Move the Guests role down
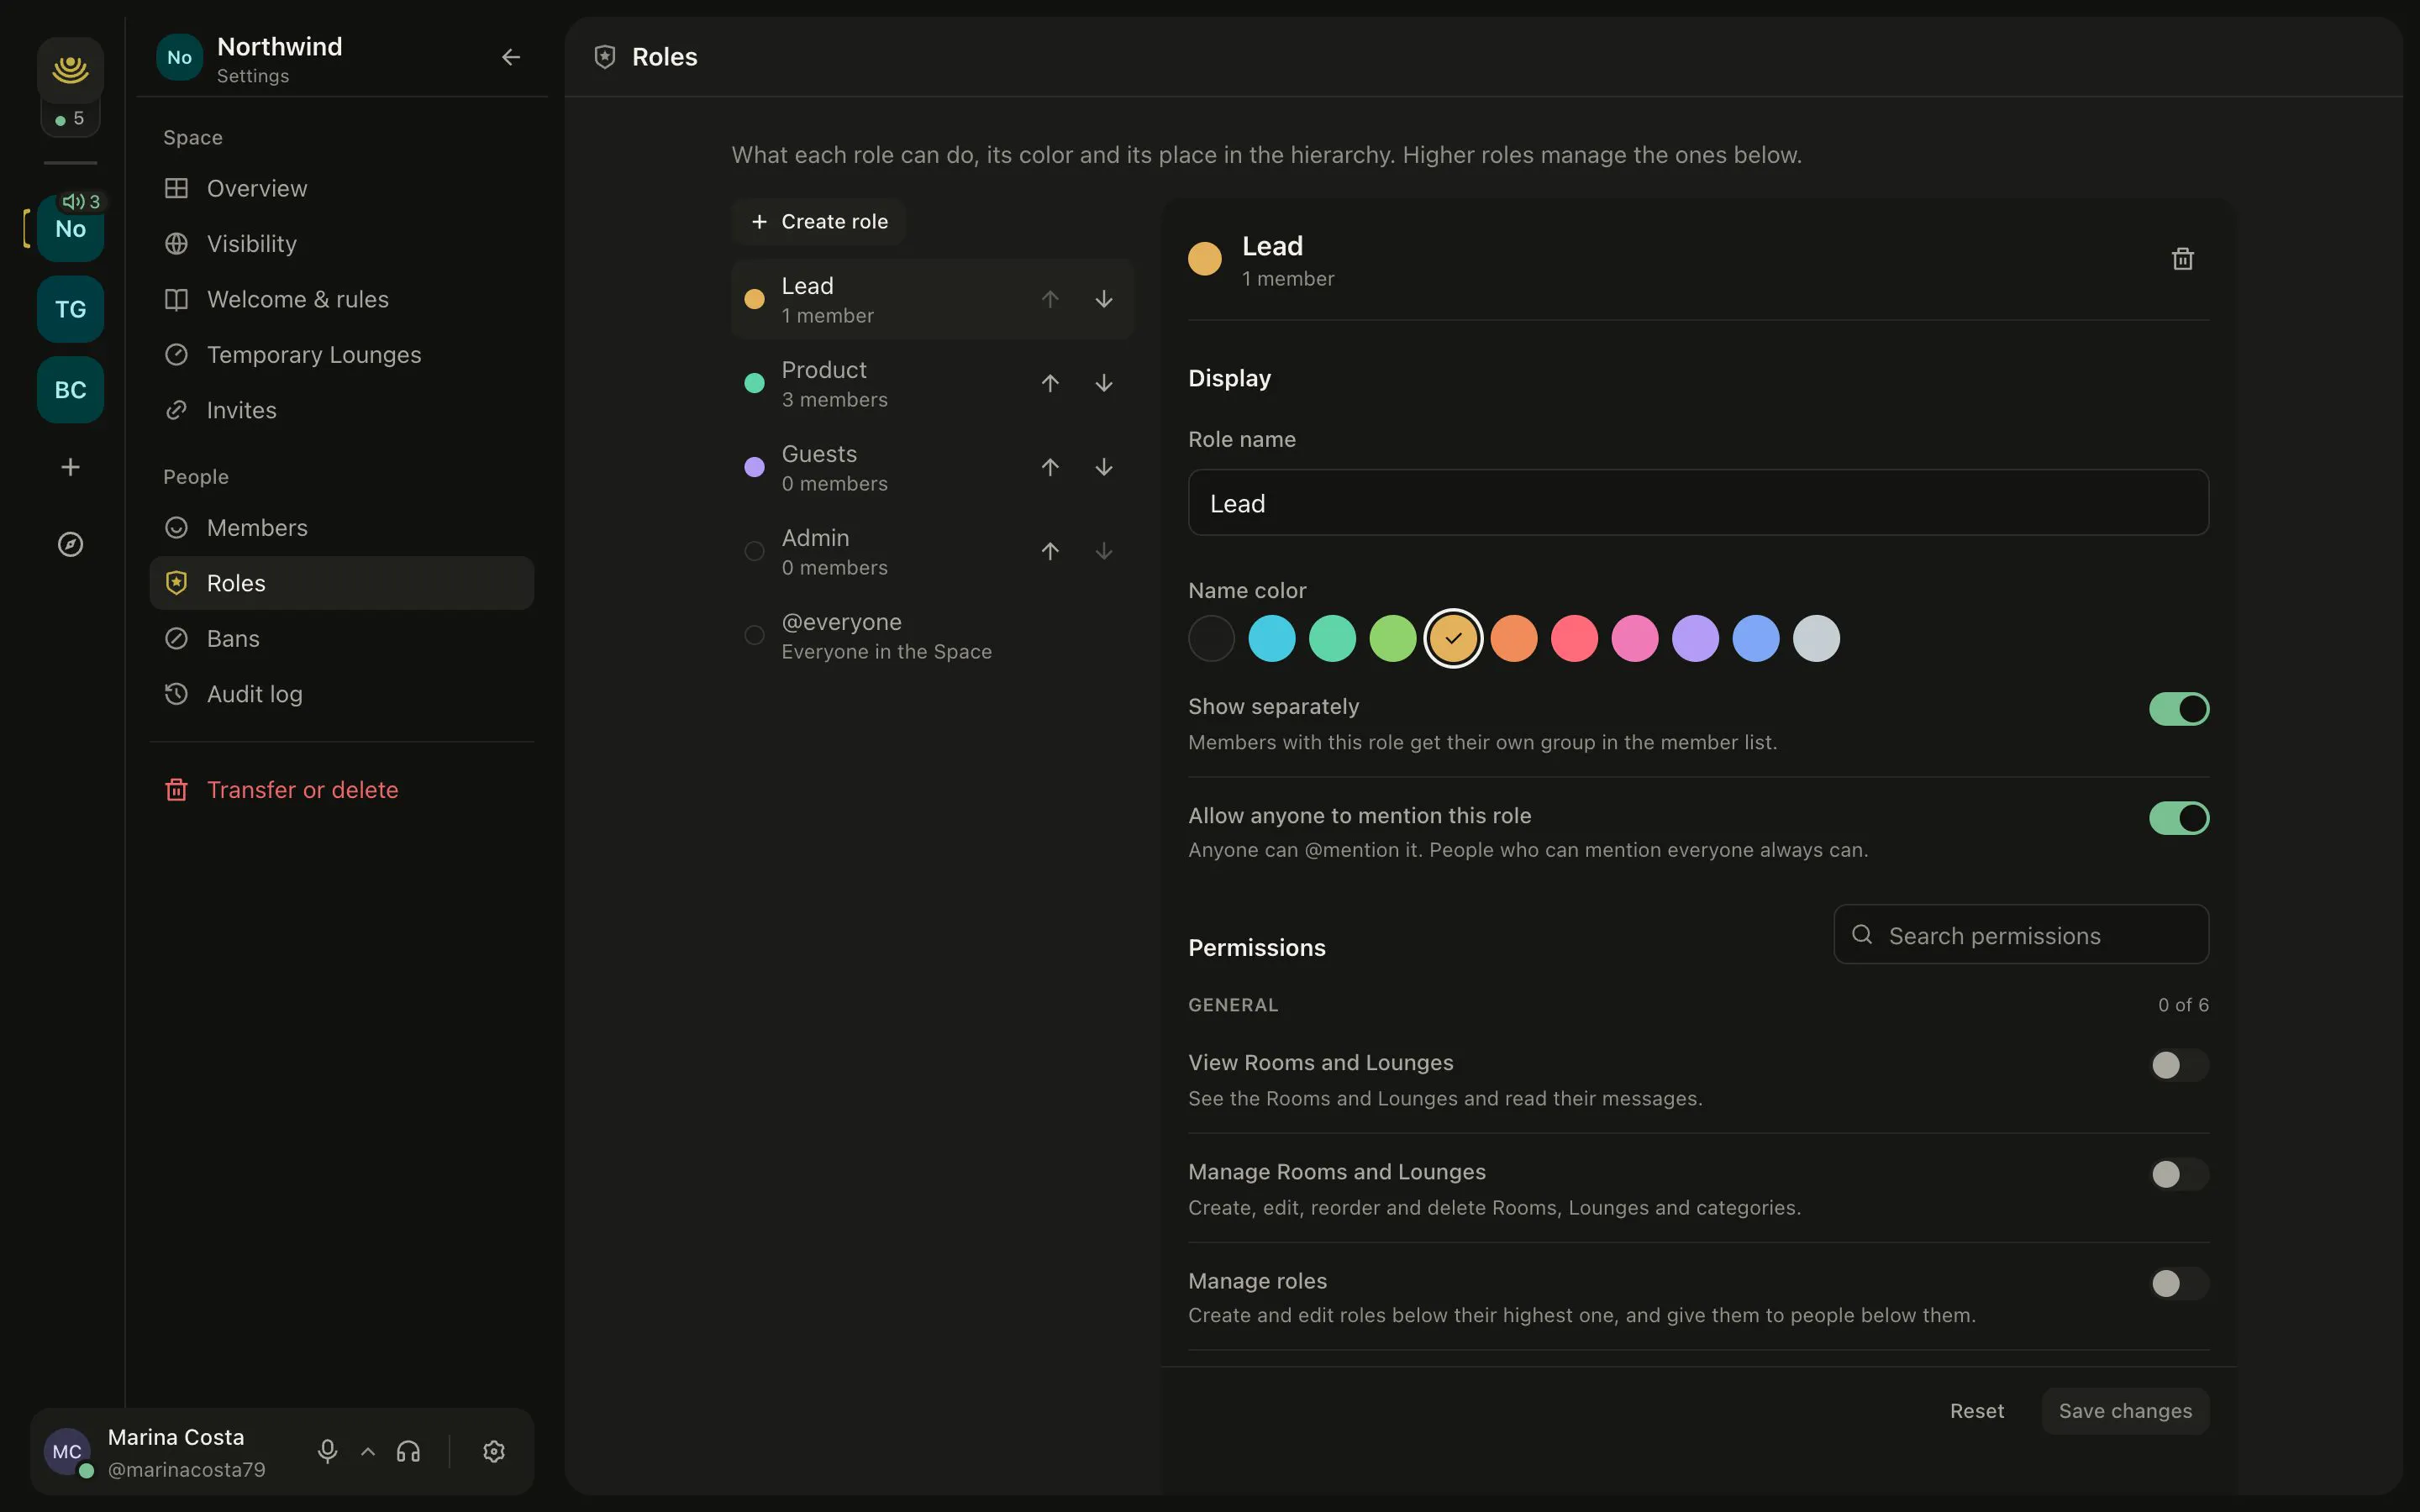The image size is (2420, 1512). tap(1104, 467)
